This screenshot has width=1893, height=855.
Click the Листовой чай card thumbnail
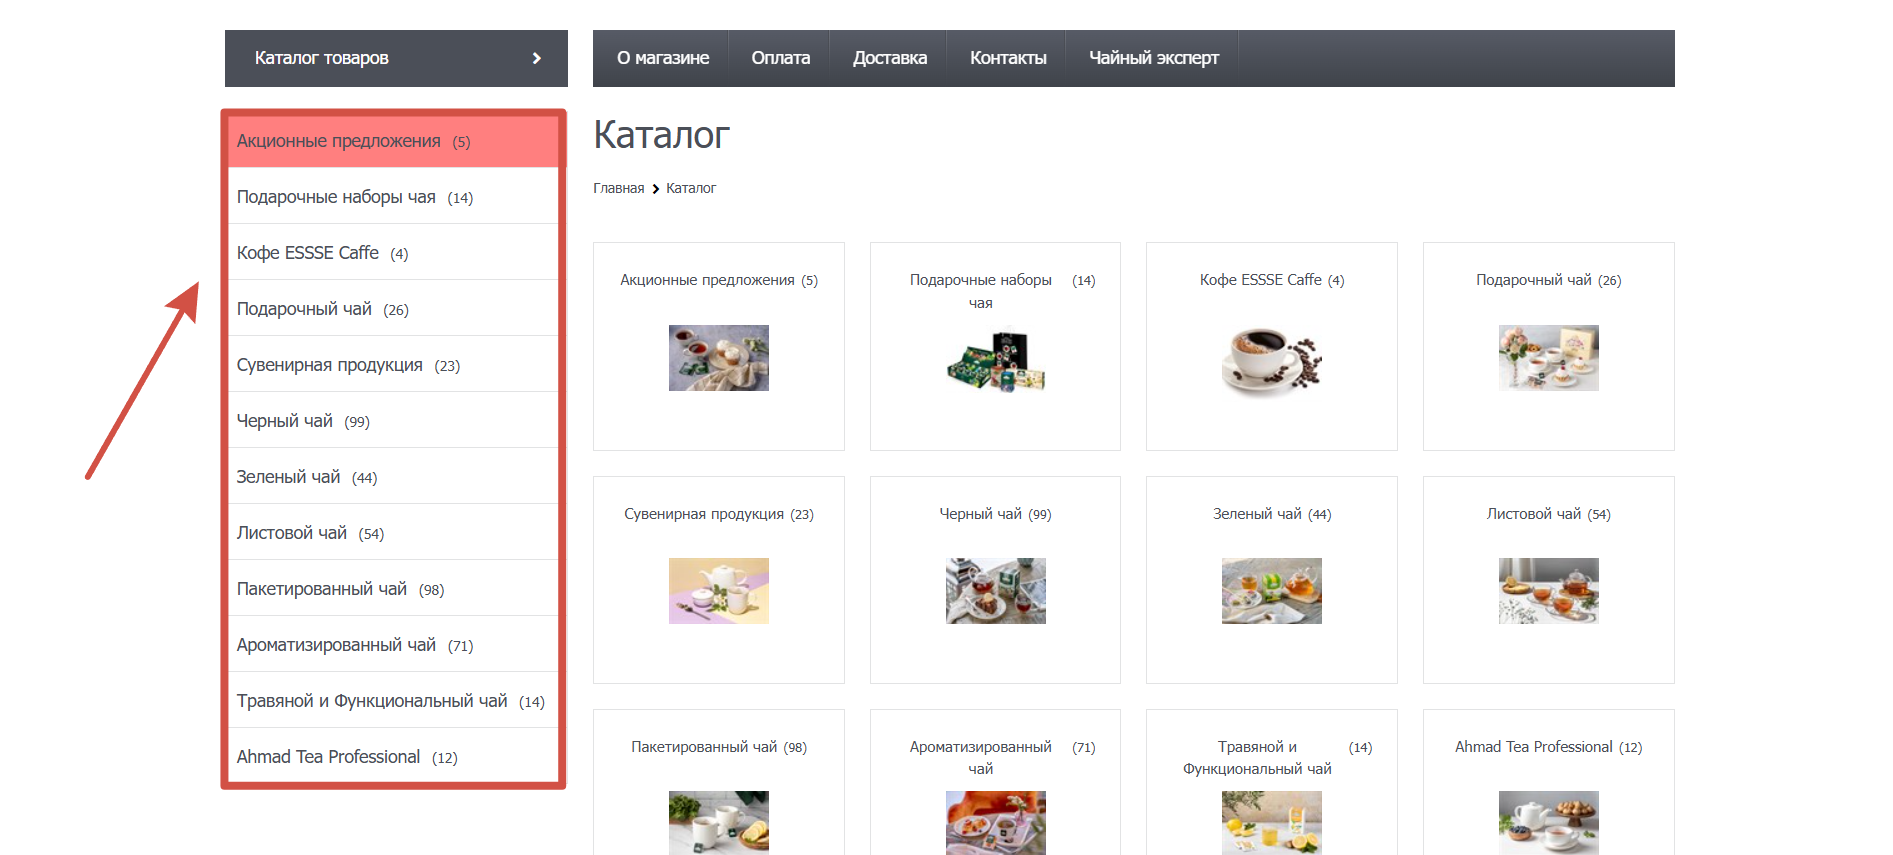click(x=1549, y=591)
